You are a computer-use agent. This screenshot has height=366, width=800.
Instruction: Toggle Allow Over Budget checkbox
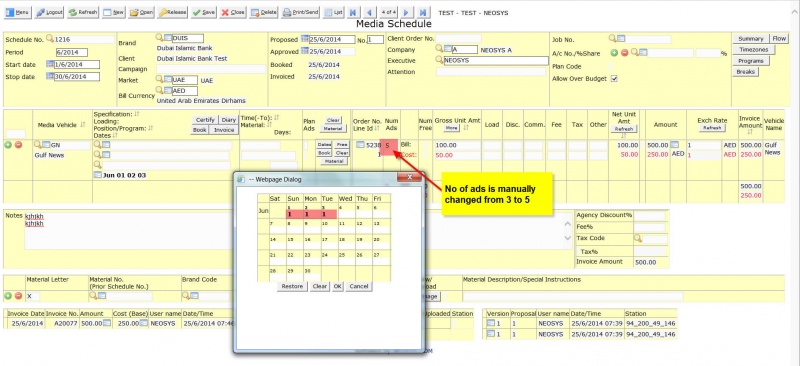click(614, 79)
